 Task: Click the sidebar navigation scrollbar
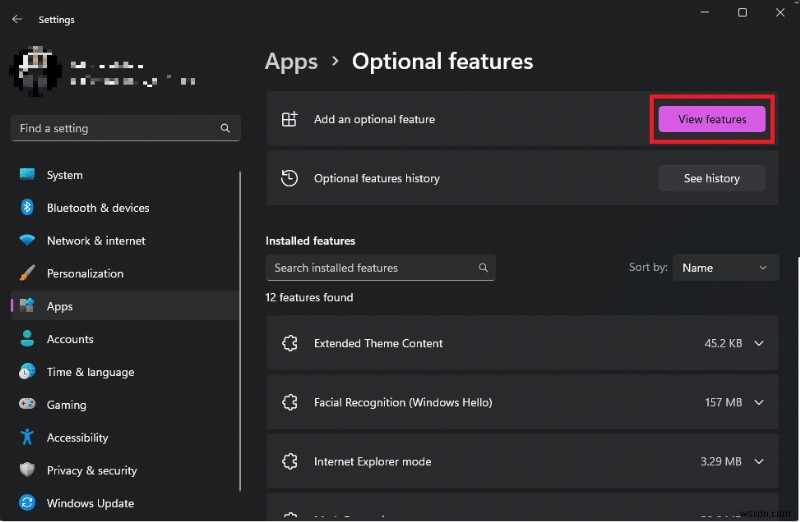pyautogui.click(x=240, y=331)
